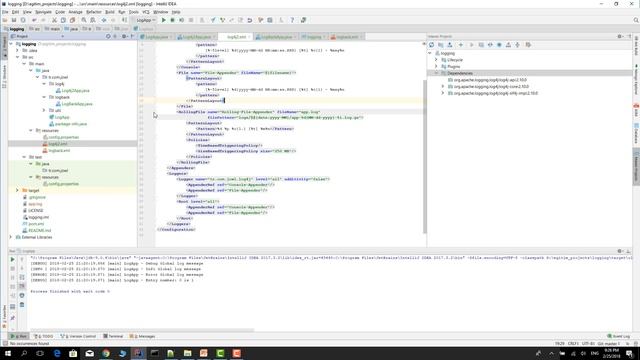Print console output icon in Run panel
The width and height of the screenshot is (640, 360).
tap(22, 296)
